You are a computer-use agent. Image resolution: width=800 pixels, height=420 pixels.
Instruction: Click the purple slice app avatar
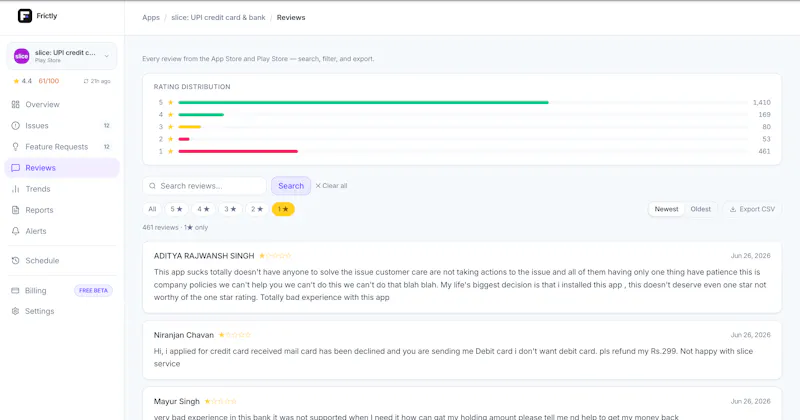pyautogui.click(x=21, y=56)
